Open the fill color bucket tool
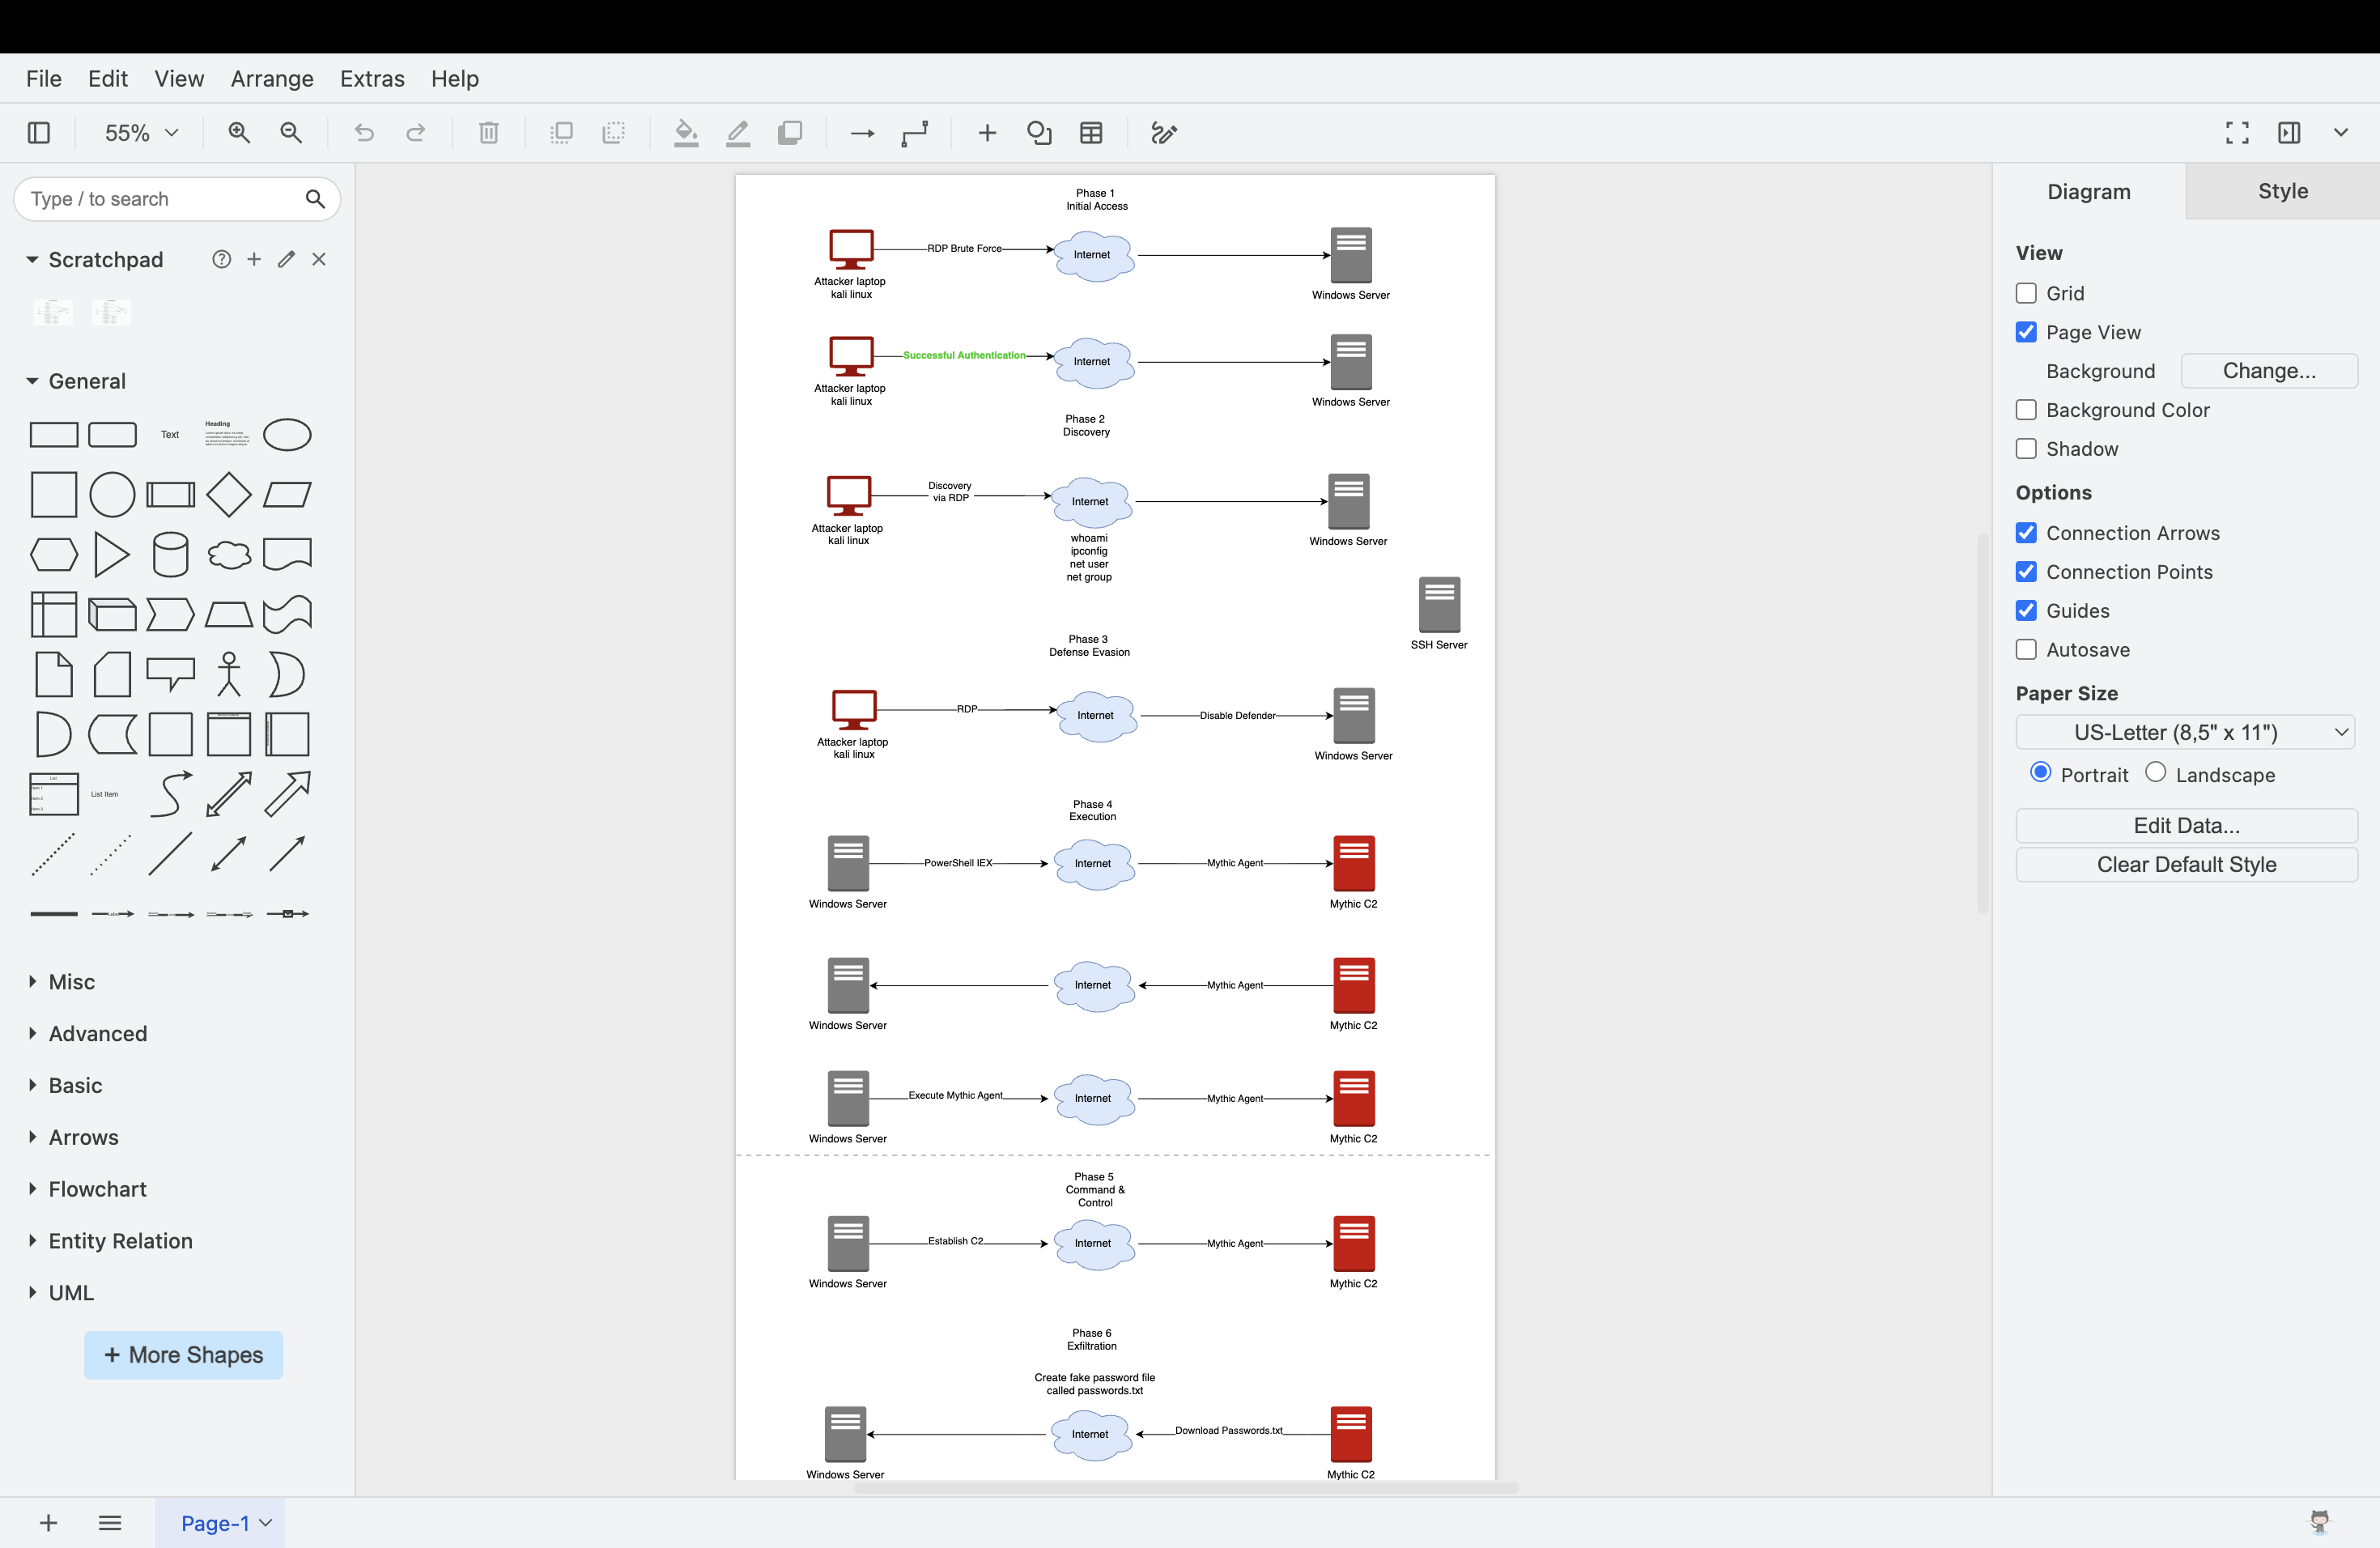Screen dimensions: 2380x1548 pyautogui.click(x=686, y=133)
